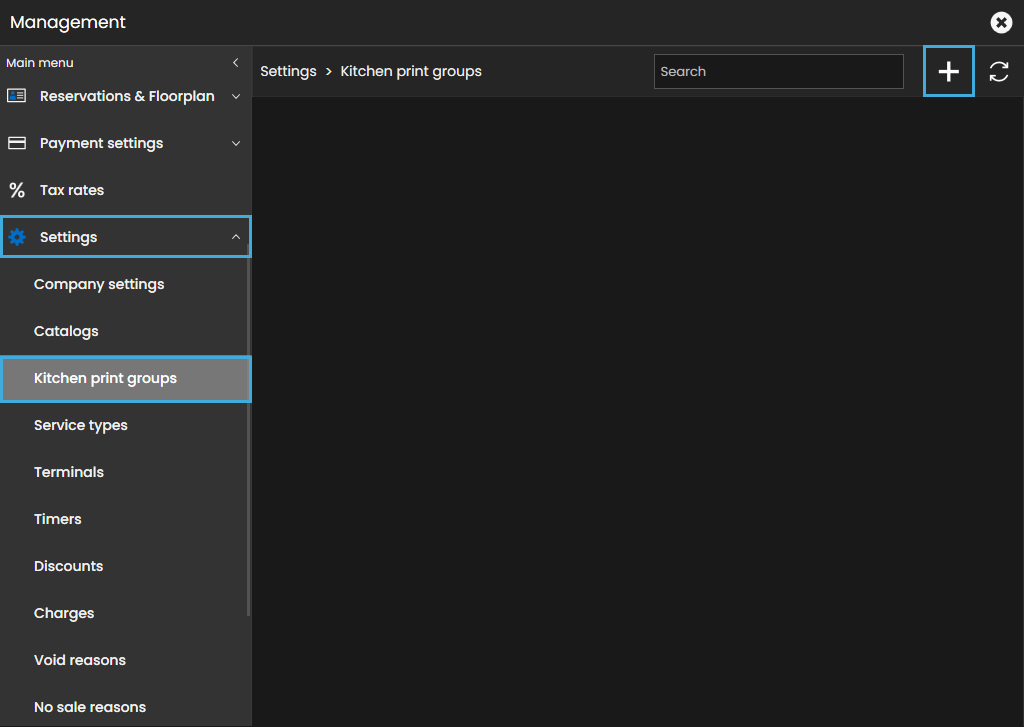Screen dimensions: 1024x727
Task: Close the Management window
Action: tap(1000, 22)
